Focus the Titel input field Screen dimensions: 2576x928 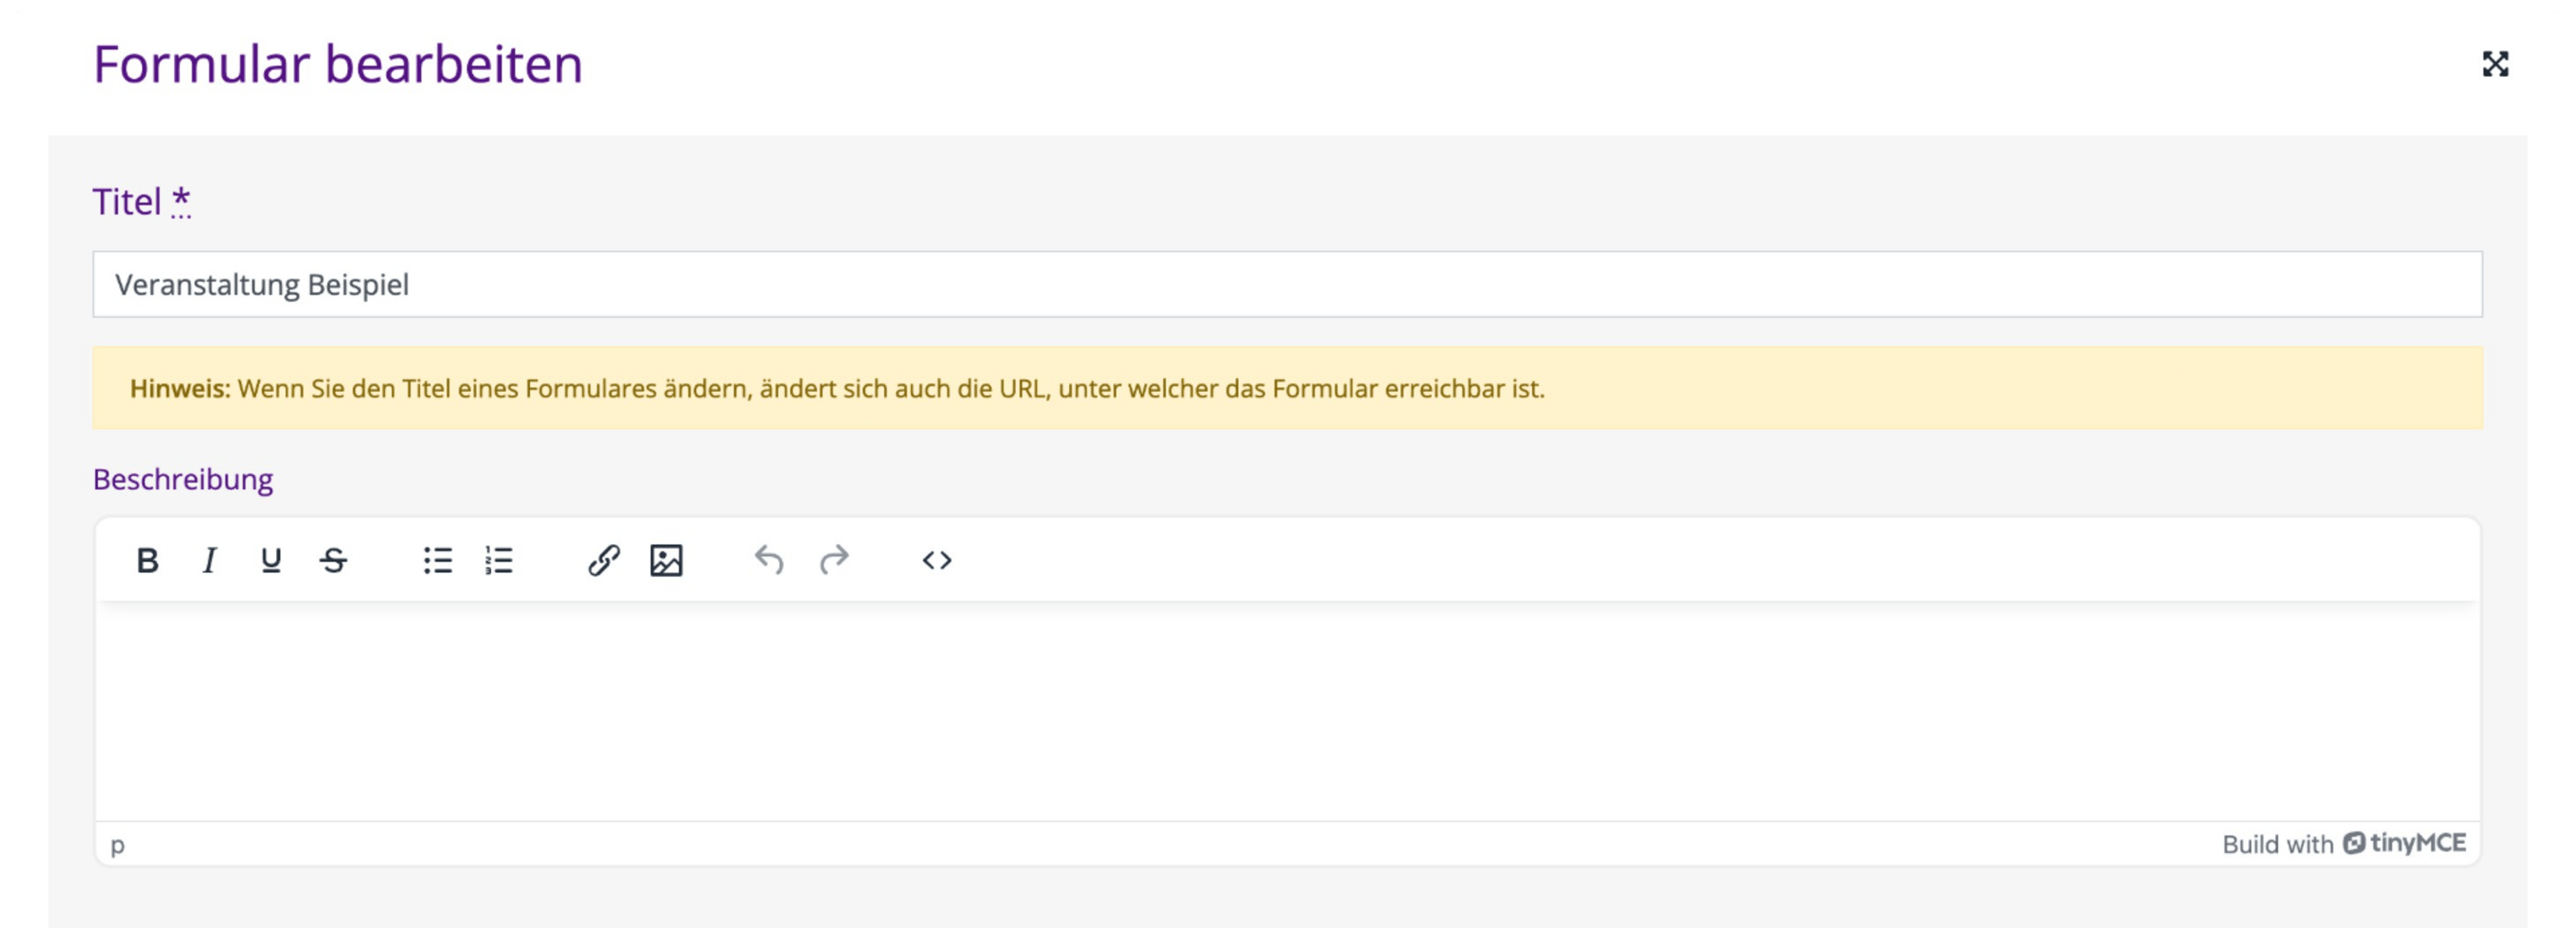point(1287,284)
